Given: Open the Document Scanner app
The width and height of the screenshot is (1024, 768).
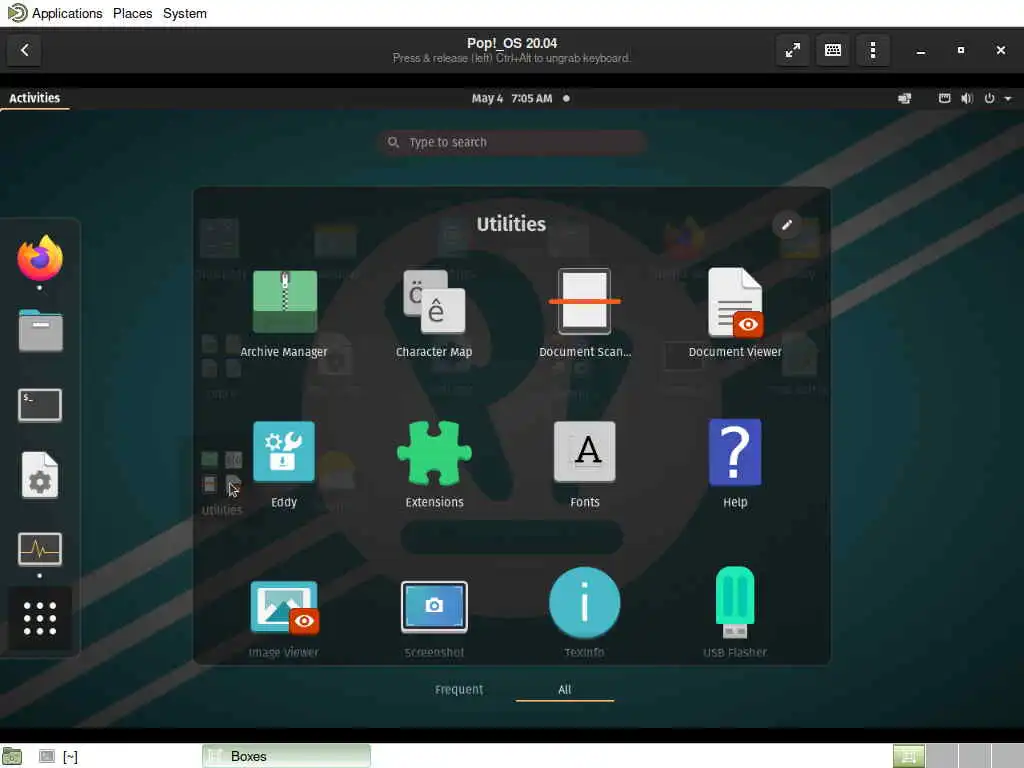Looking at the screenshot, I should click(x=584, y=313).
